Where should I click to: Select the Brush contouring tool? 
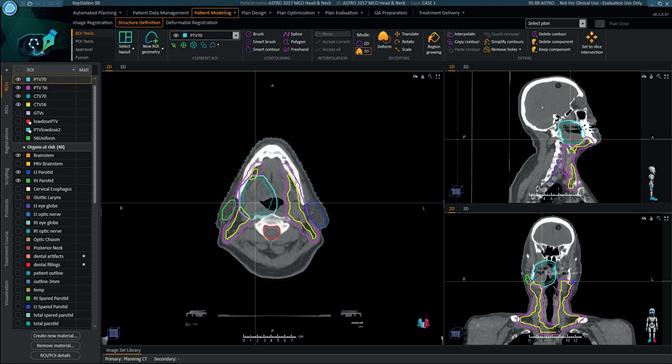pyautogui.click(x=255, y=34)
